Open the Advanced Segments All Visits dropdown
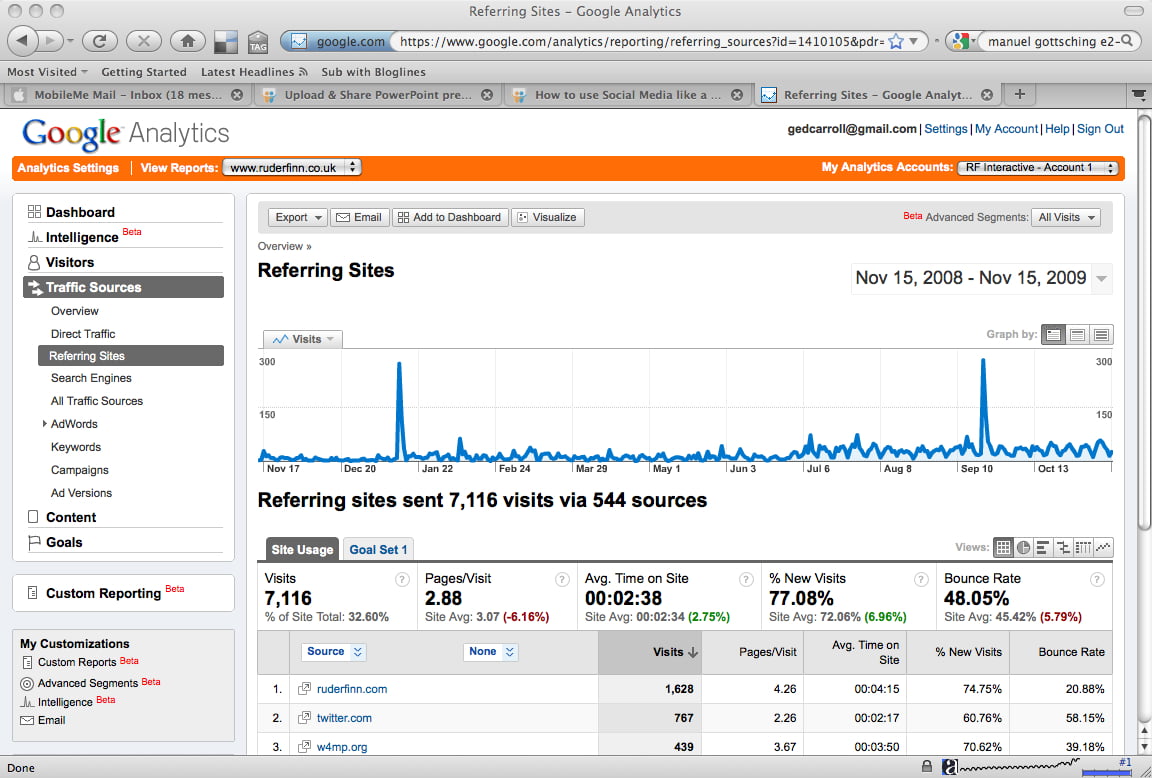Viewport: 1152px width, 778px height. point(1067,217)
